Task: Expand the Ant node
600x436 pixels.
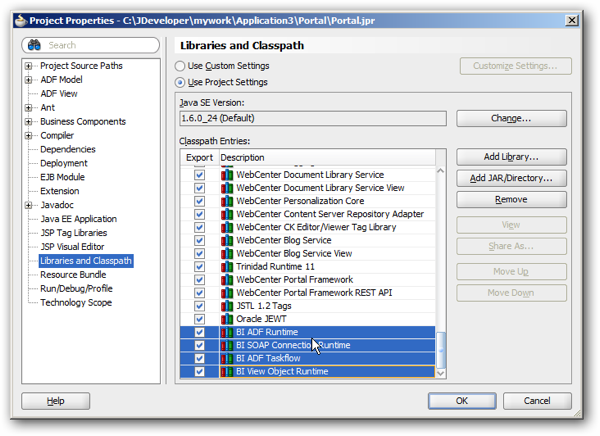Action: tap(28, 108)
